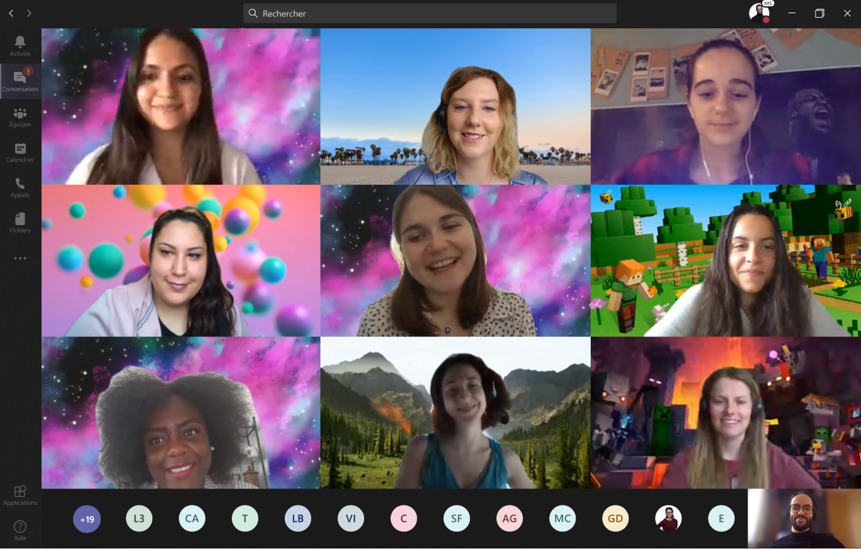The width and height of the screenshot is (861, 549).
Task: Open the Calendrier view
Action: point(20,152)
